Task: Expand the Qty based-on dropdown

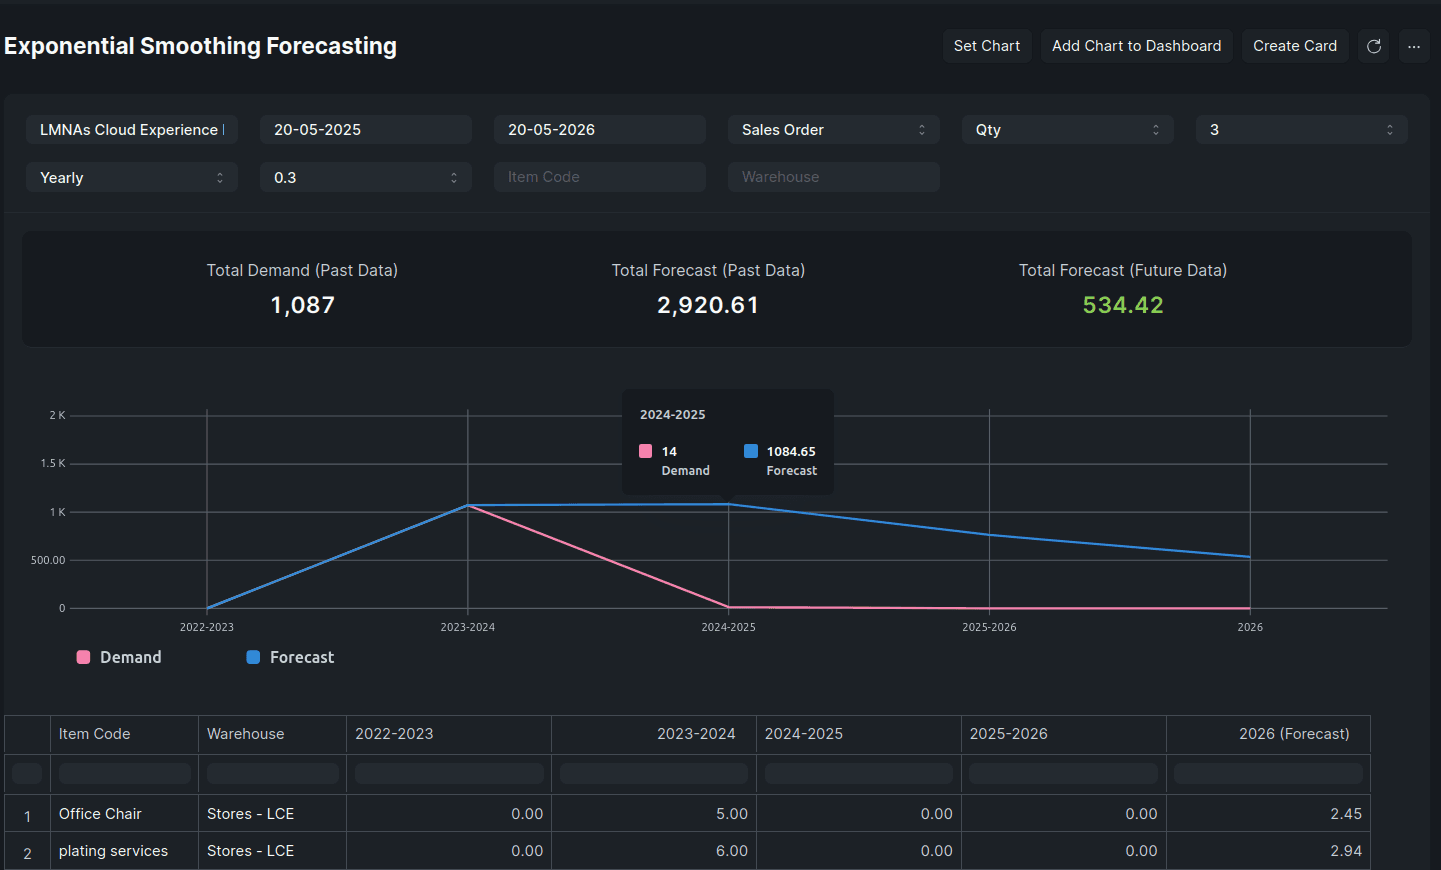Action: (x=1067, y=130)
